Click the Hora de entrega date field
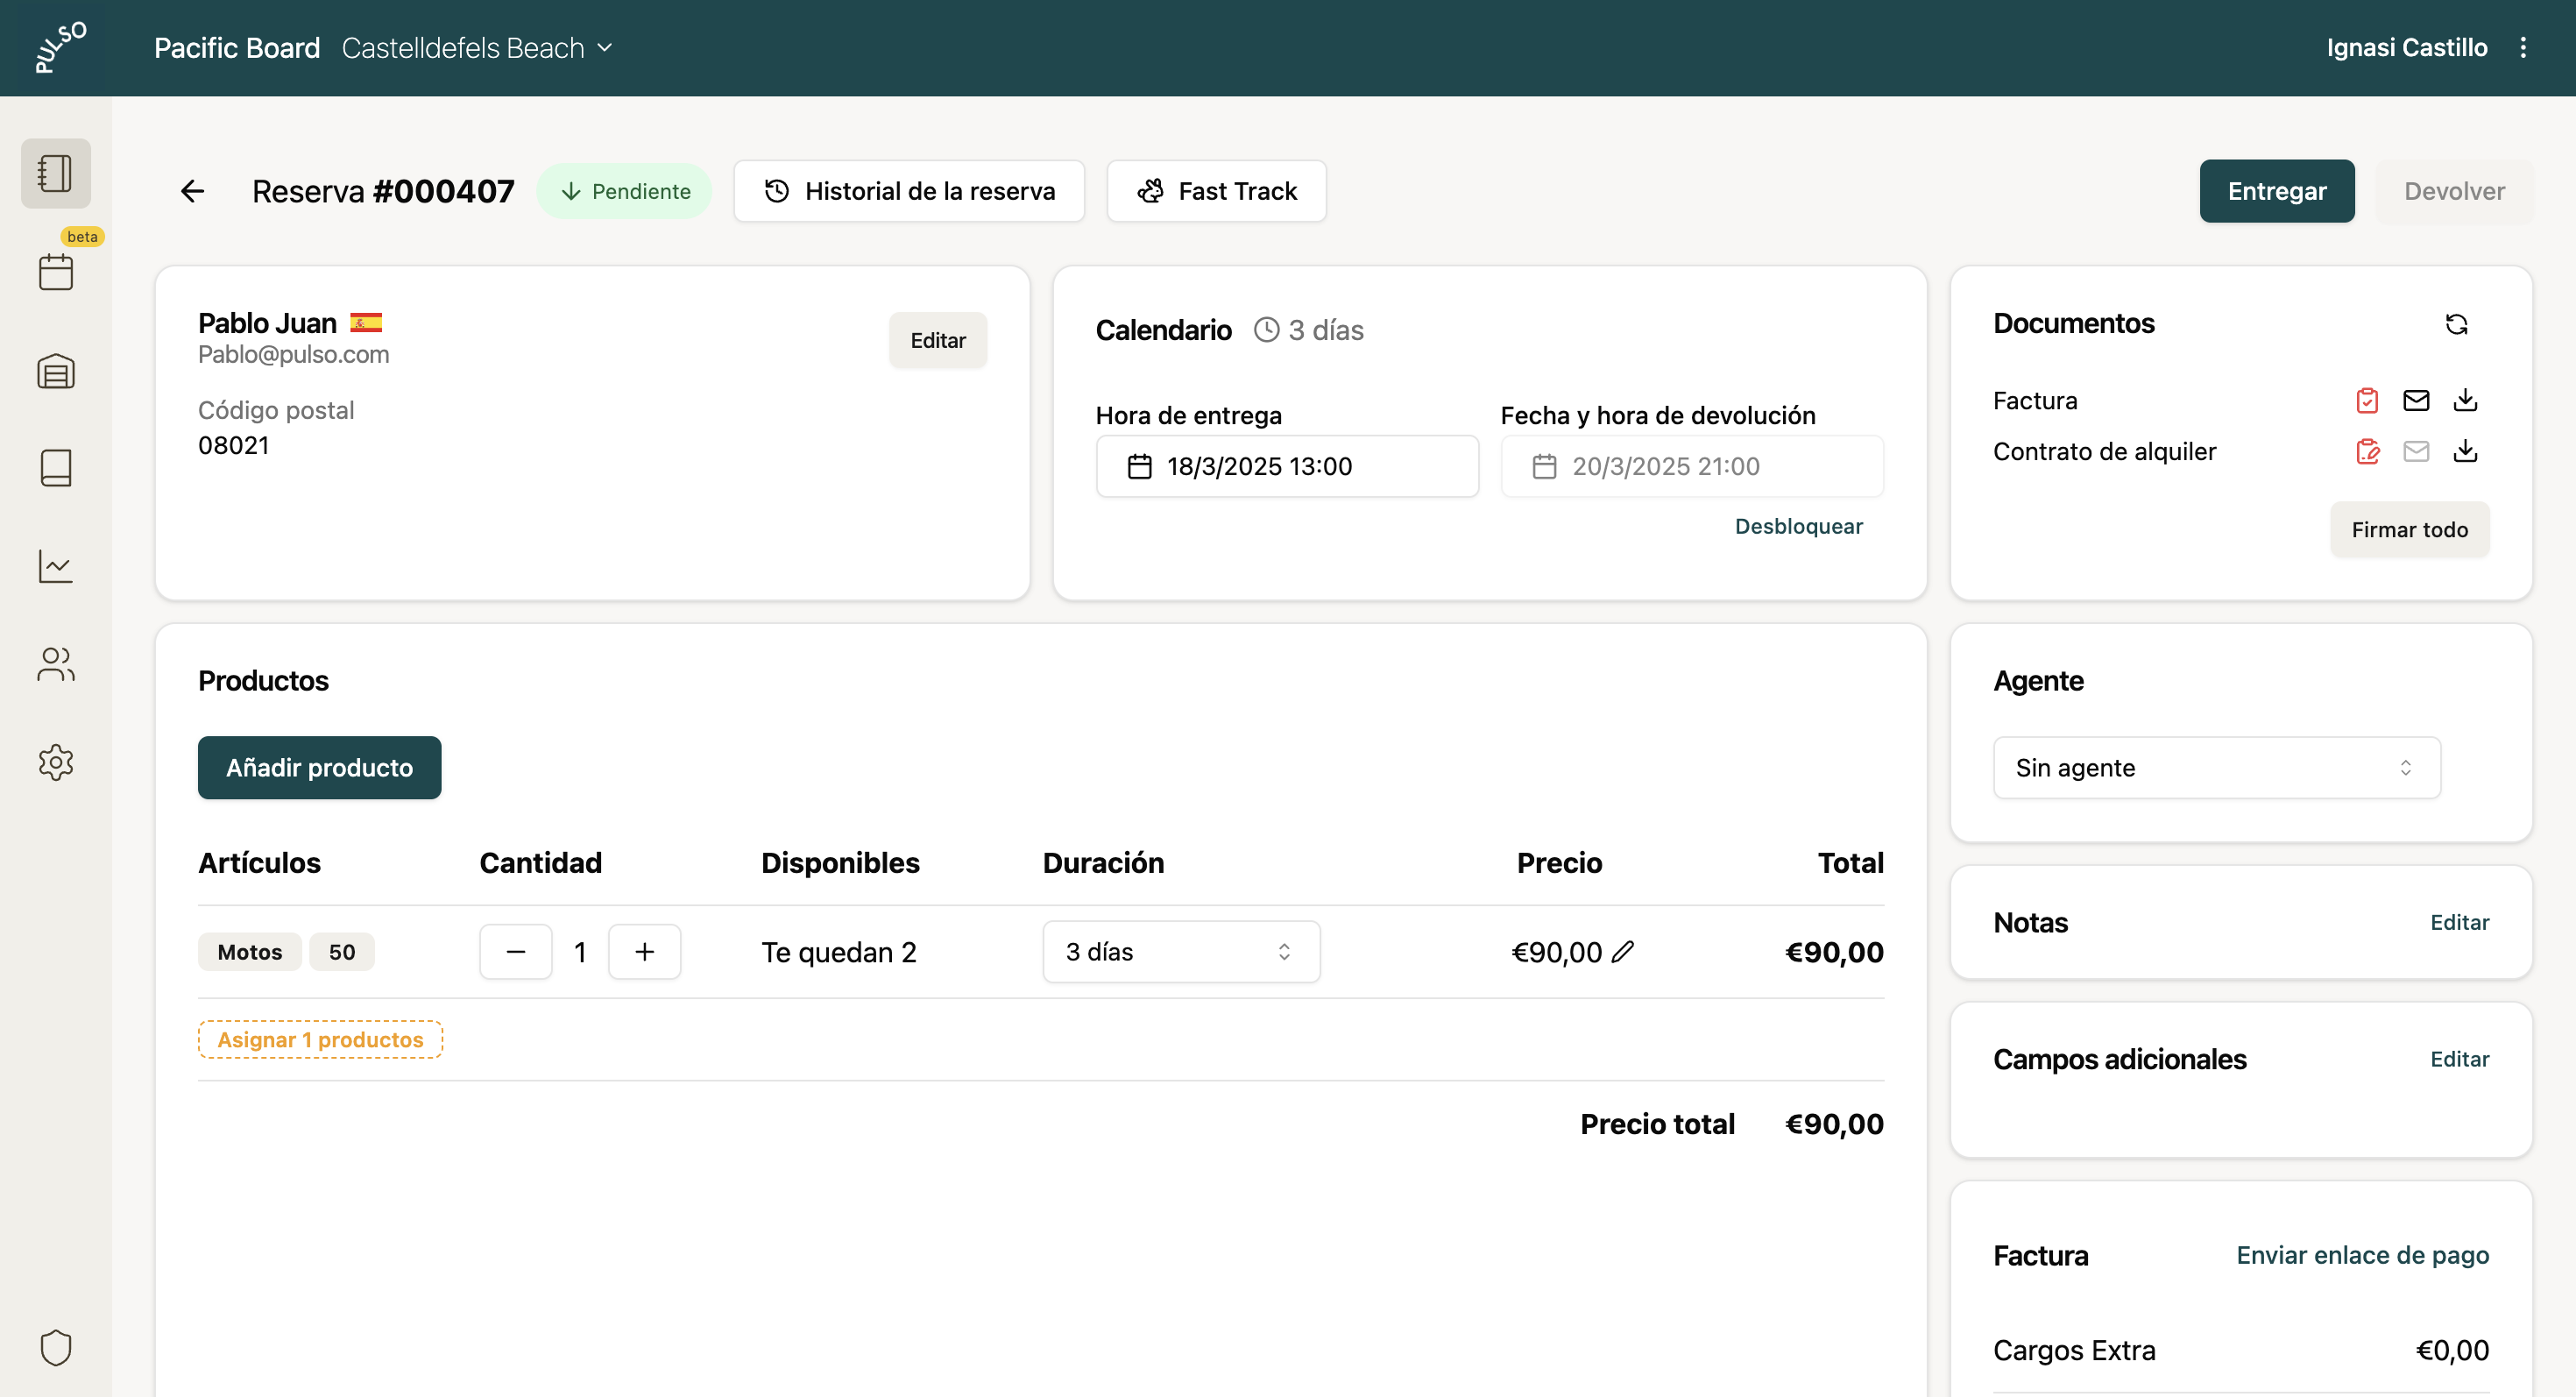Viewport: 2576px width, 1397px height. pyautogui.click(x=1286, y=467)
